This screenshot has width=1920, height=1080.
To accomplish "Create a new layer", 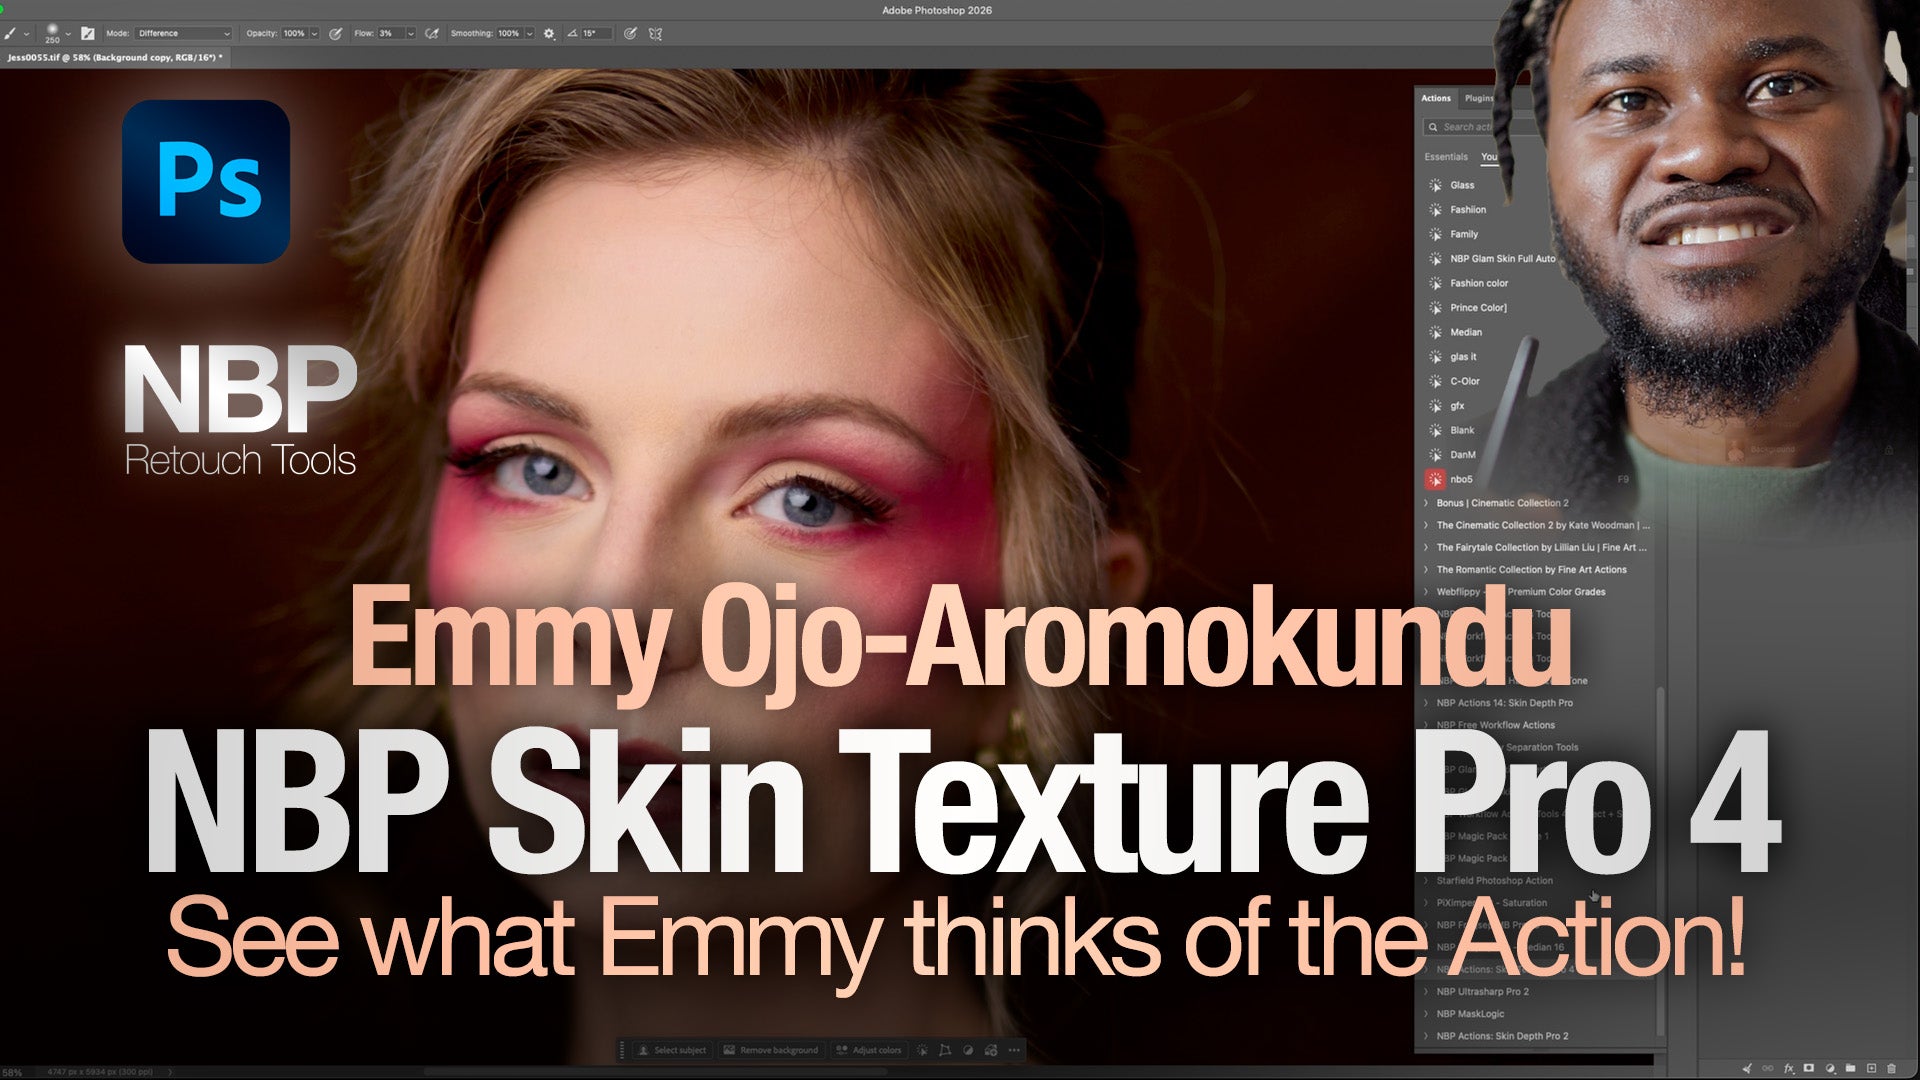I will click(1872, 1069).
